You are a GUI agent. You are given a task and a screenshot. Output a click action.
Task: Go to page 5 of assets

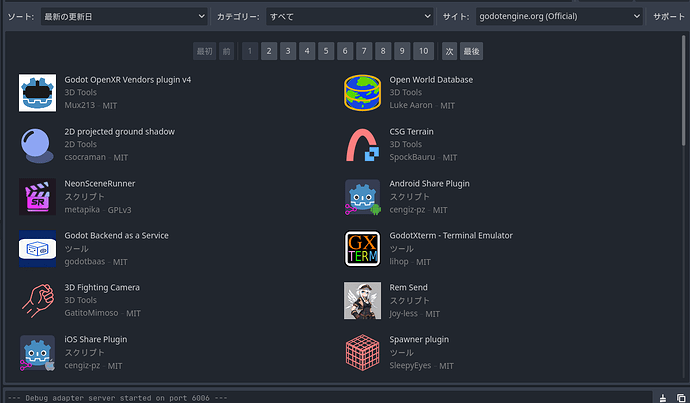(x=326, y=51)
